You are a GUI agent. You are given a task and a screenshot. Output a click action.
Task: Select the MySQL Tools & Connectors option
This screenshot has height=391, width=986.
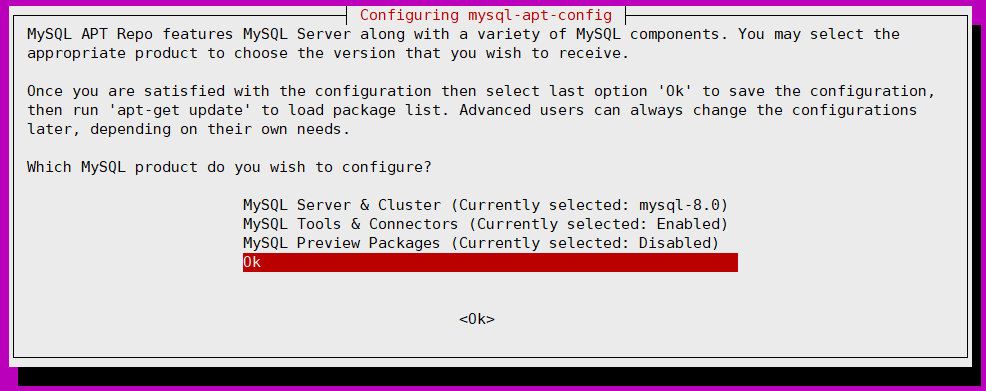(x=485, y=224)
